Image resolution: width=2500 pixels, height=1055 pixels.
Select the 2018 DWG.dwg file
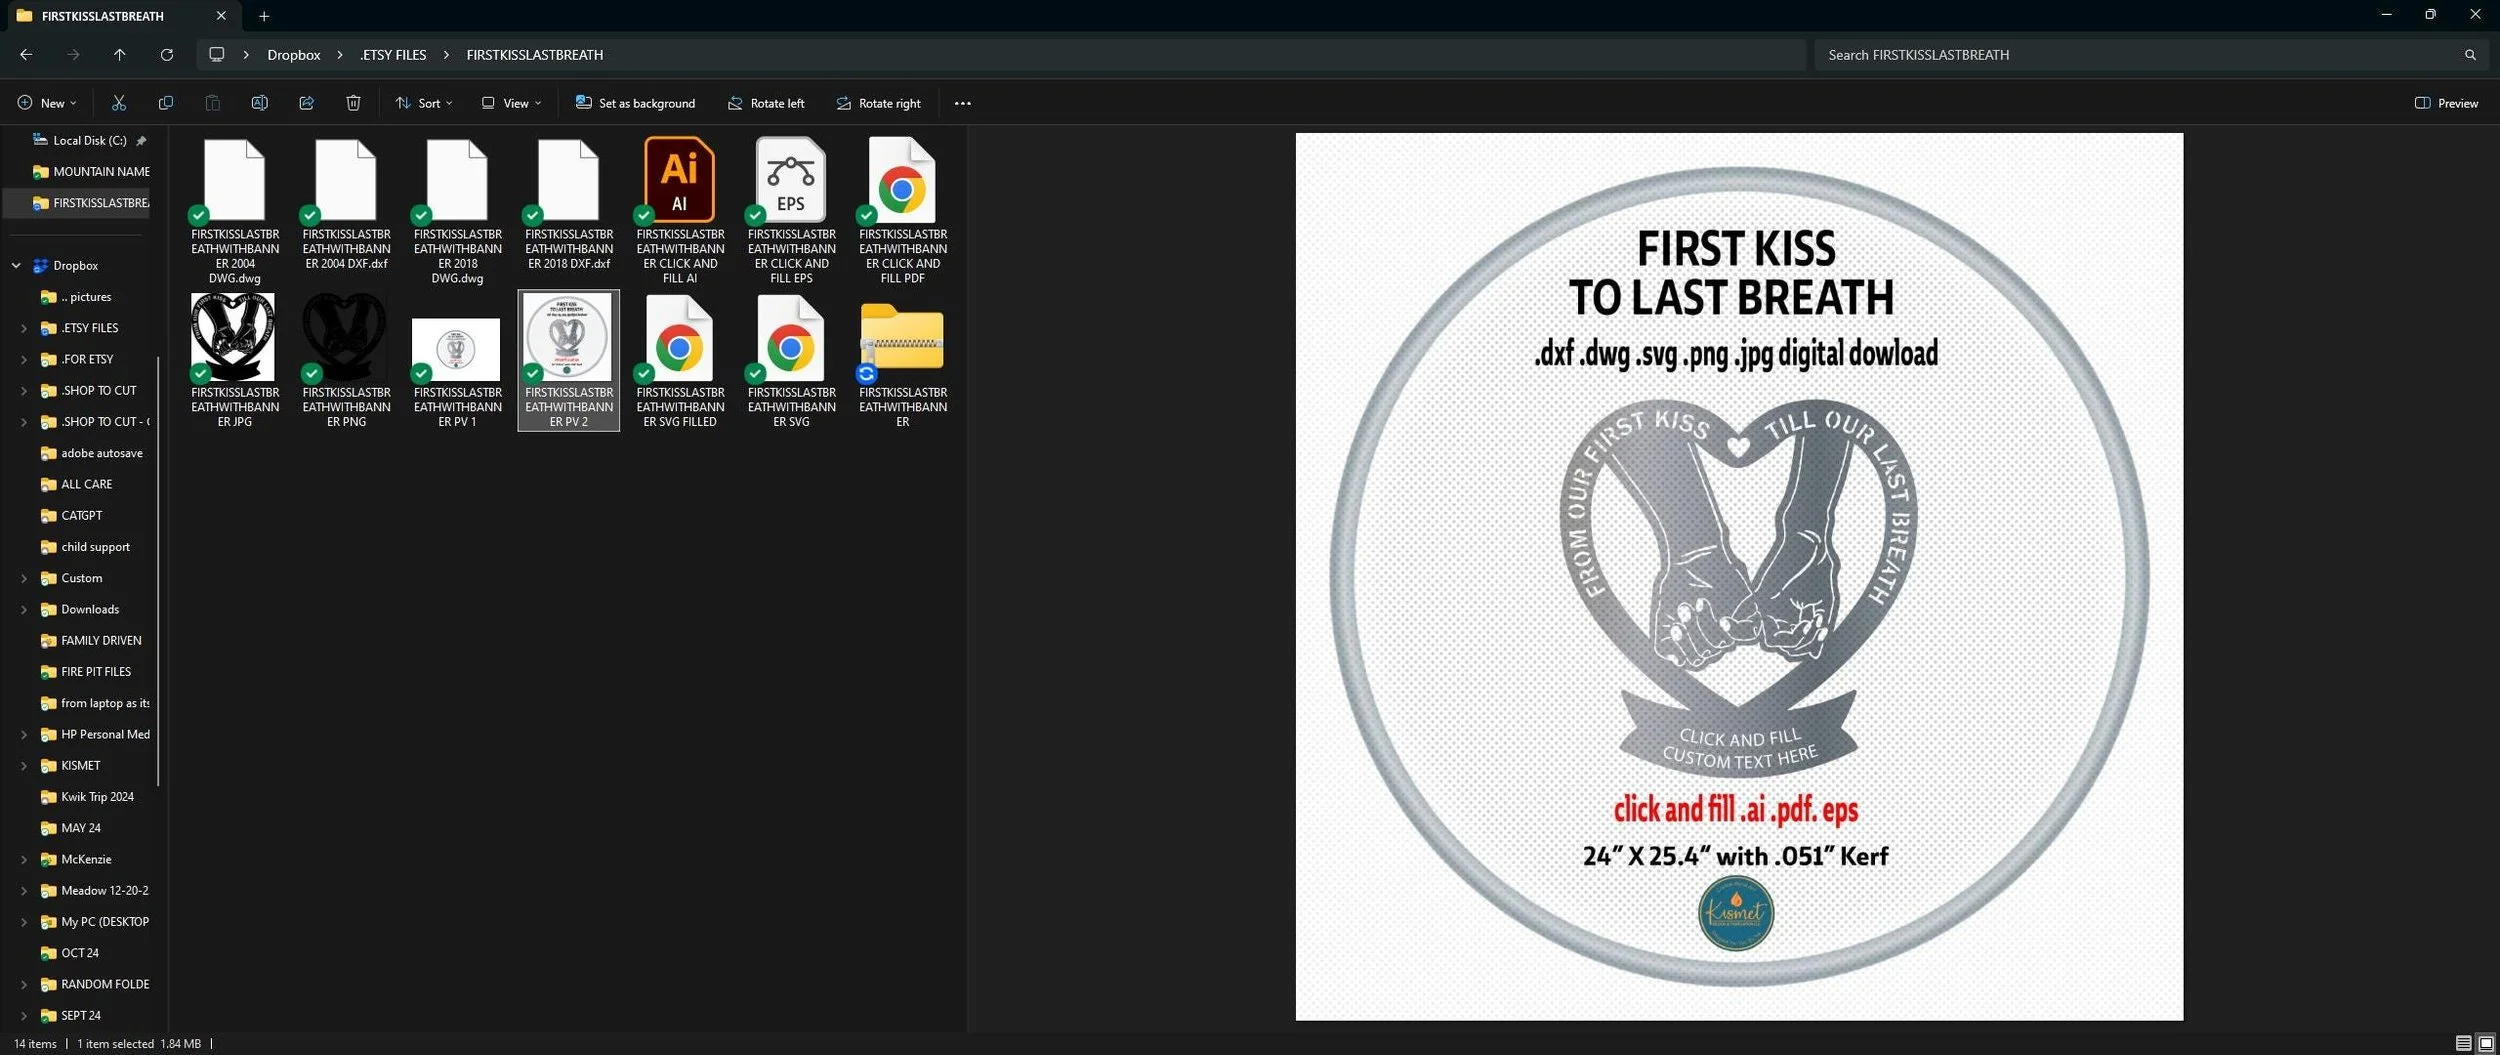[x=457, y=211]
